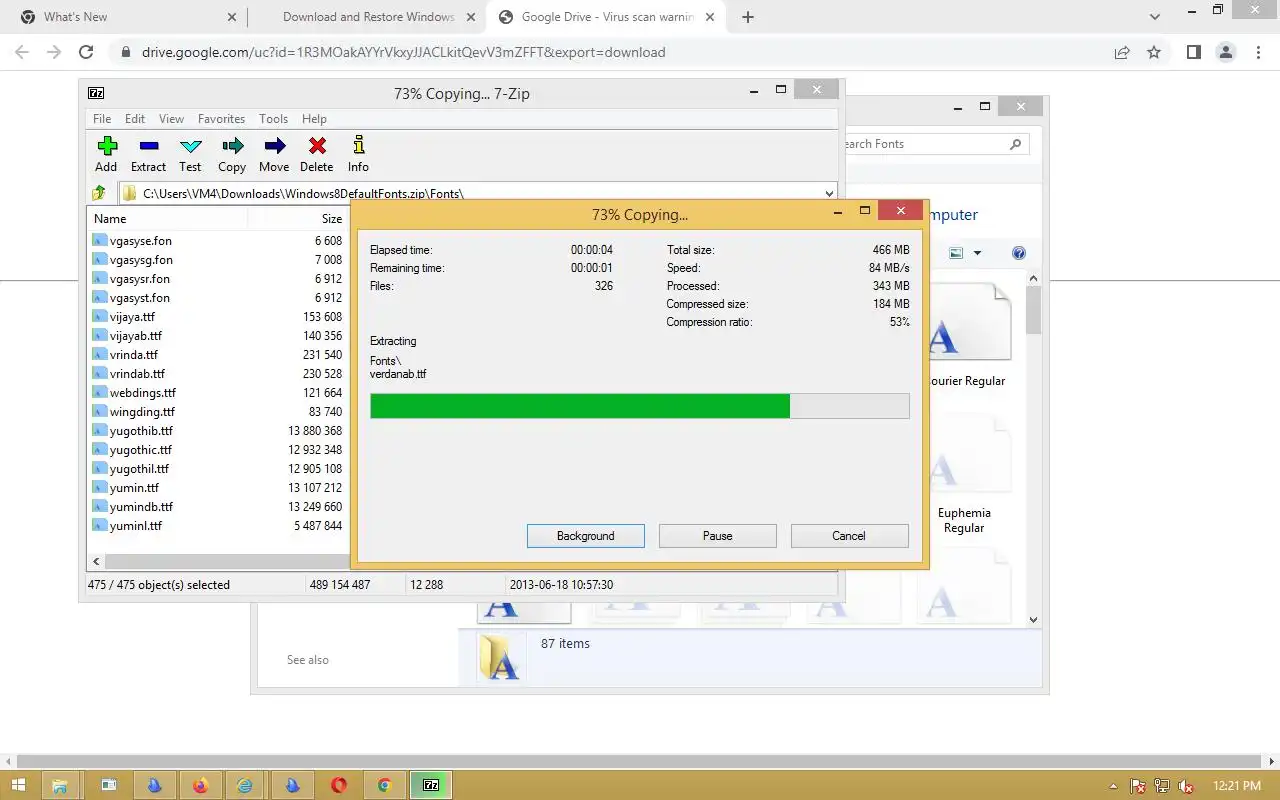Screen dimensions: 1280x800
Task: Click the Extract toolbar icon in 7-Zip
Action: pos(149,146)
